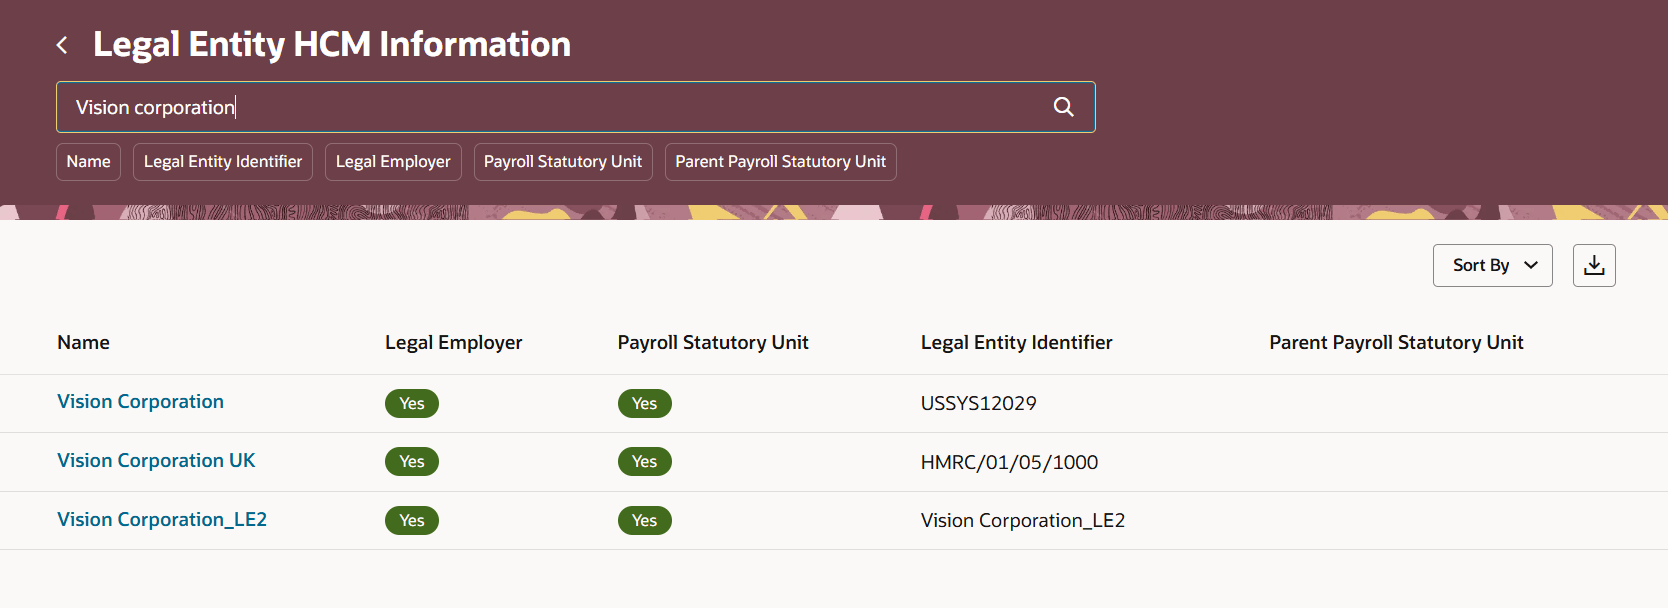Image resolution: width=1668 pixels, height=608 pixels.
Task: Select the Legal Entity Identifier filter chip
Action: point(223,162)
